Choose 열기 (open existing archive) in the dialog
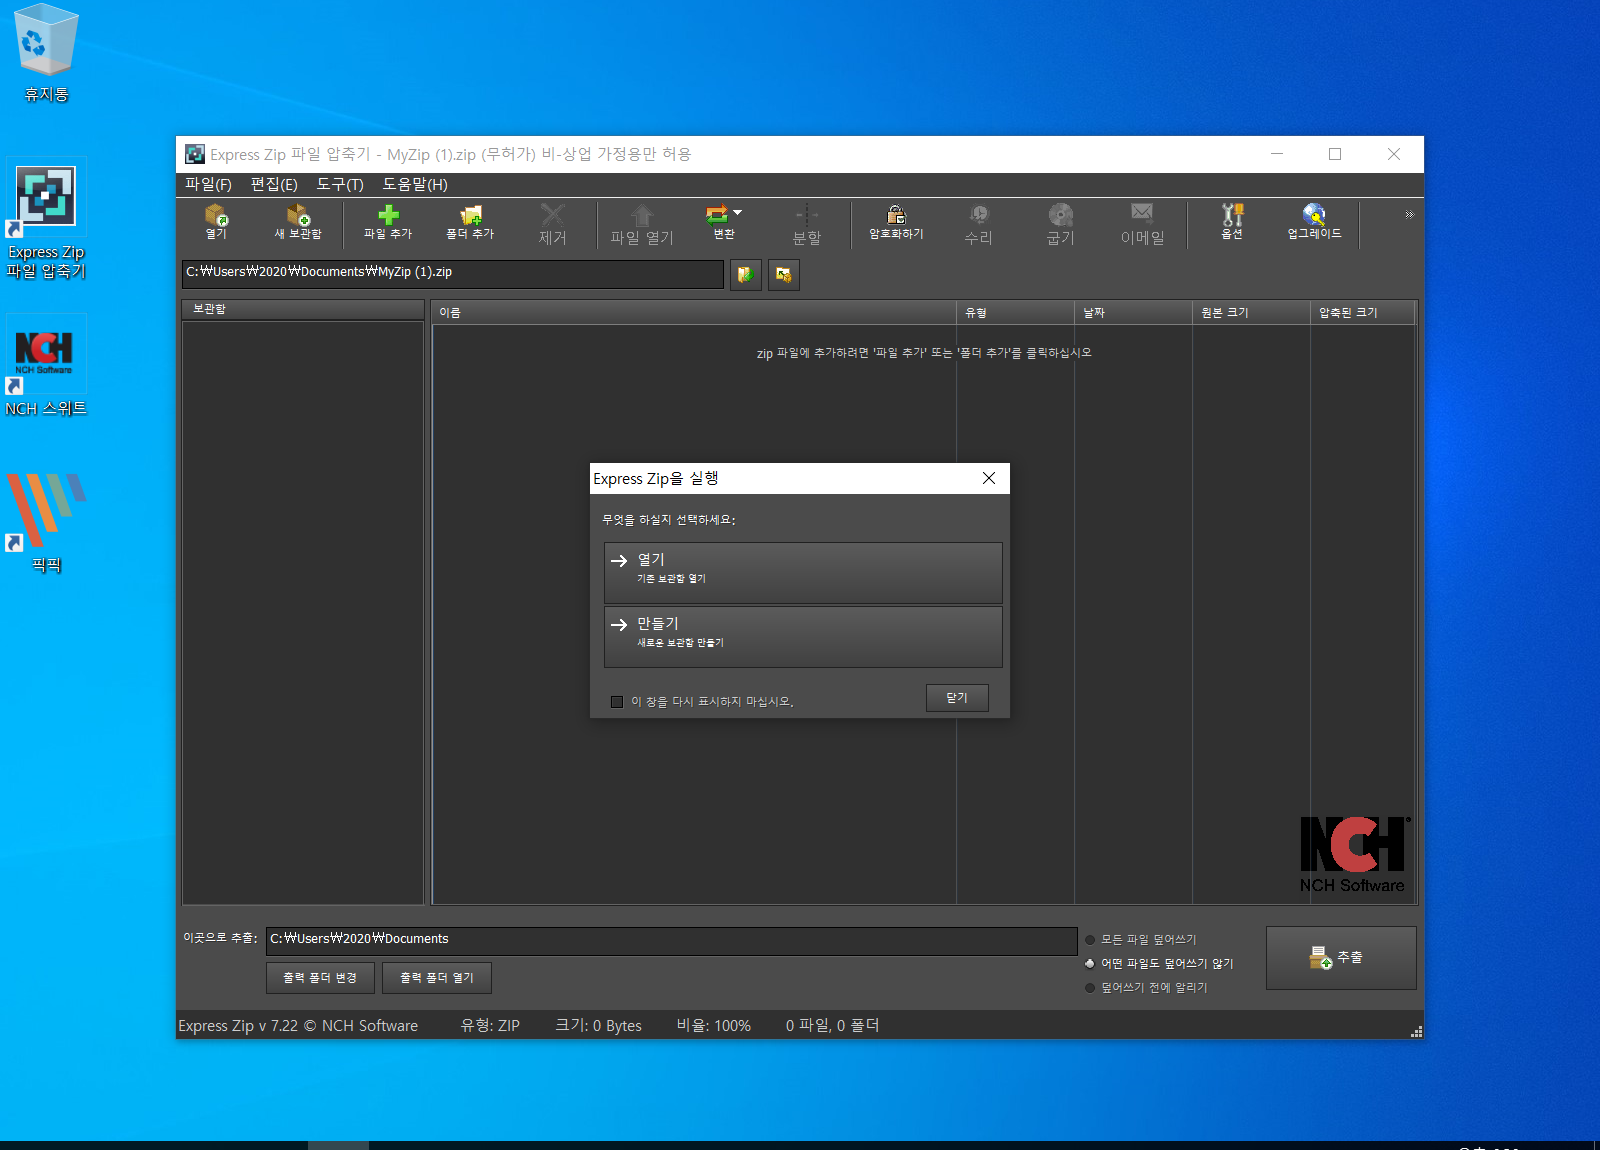The image size is (1600, 1150). [803, 573]
